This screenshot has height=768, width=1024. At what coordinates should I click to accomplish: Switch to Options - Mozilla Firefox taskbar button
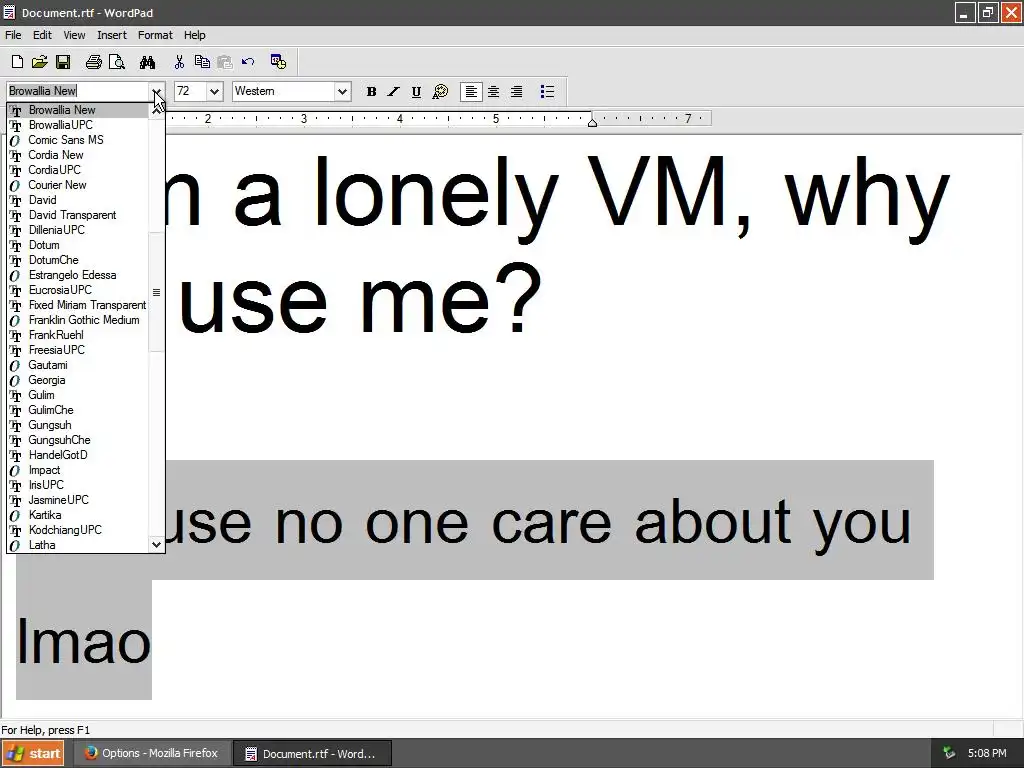point(152,754)
